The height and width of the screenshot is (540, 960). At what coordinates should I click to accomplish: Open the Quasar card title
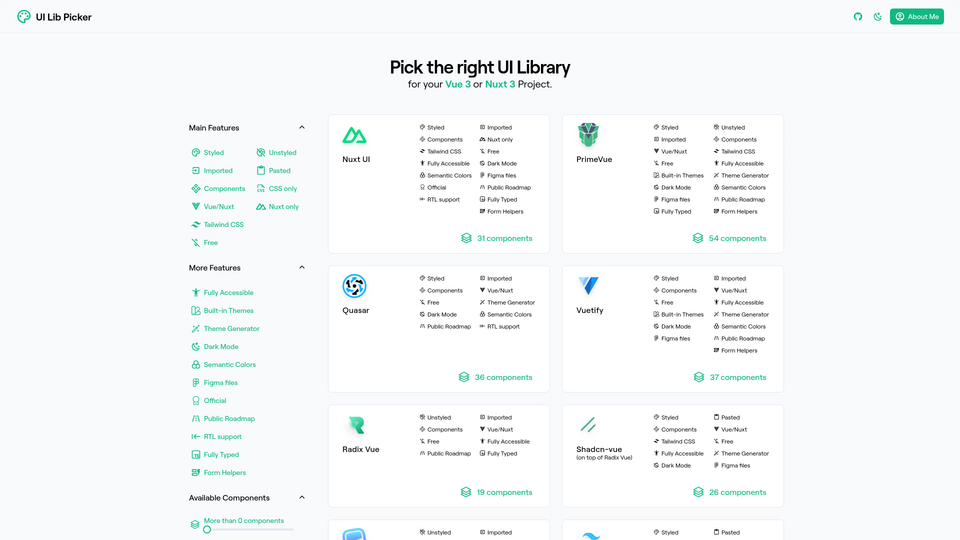coord(356,310)
